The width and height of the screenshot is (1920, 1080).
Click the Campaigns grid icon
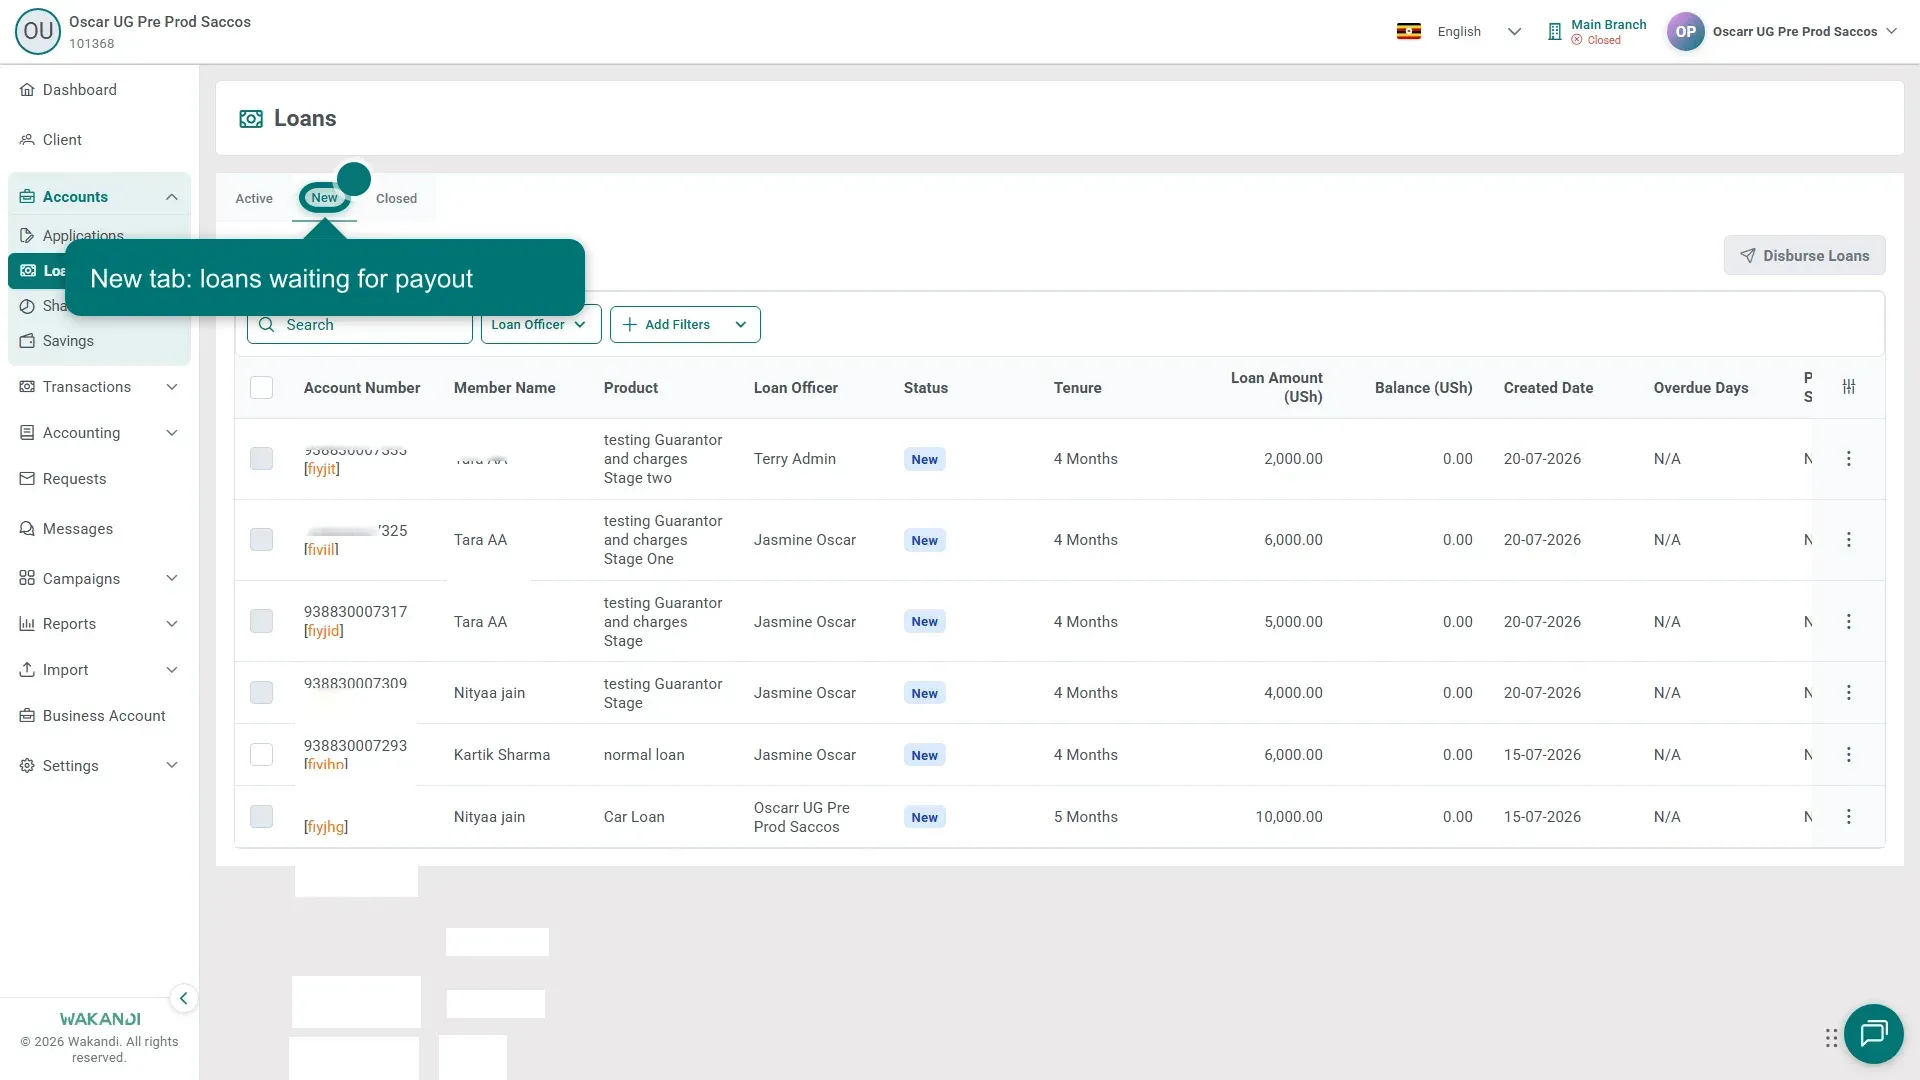(27, 579)
